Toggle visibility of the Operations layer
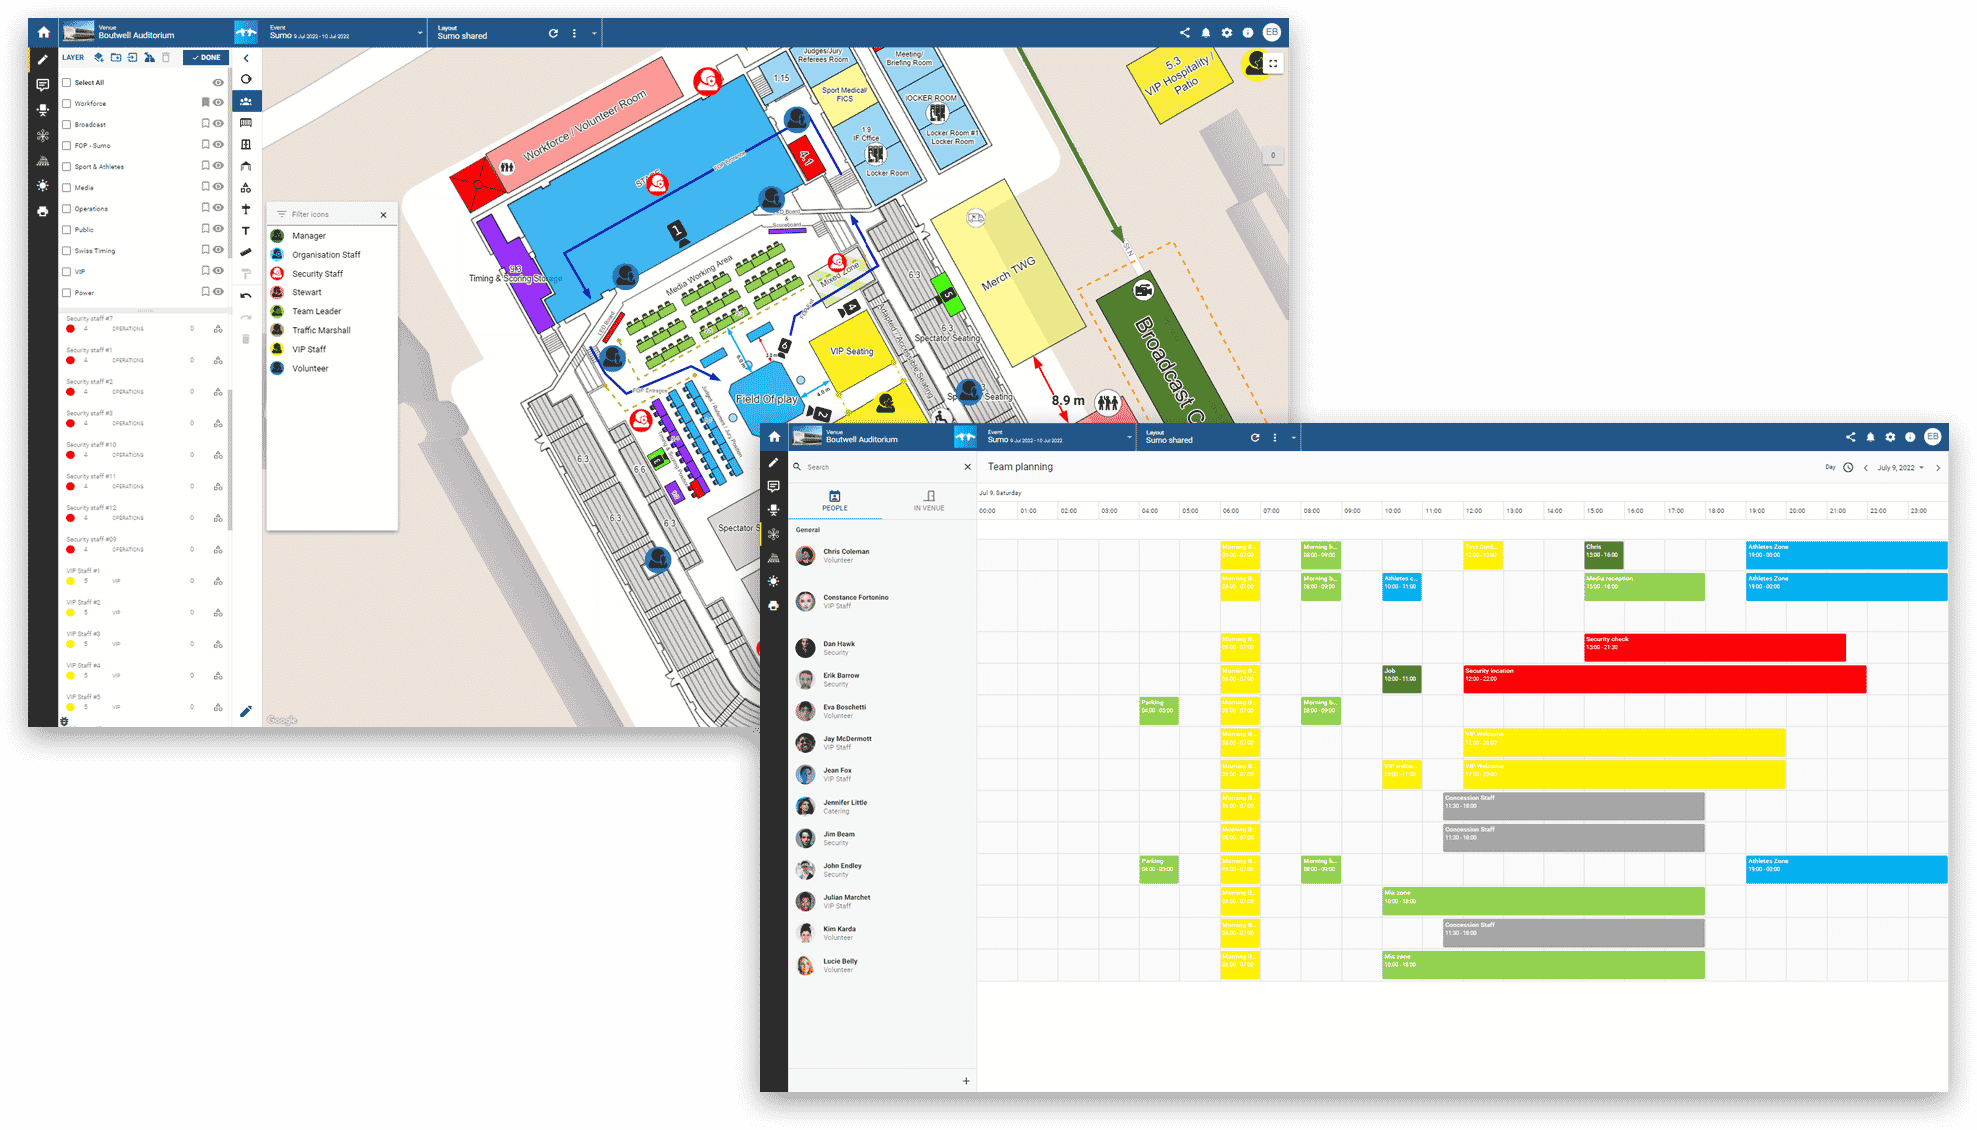The height and width of the screenshot is (1130, 1977). coord(219,209)
